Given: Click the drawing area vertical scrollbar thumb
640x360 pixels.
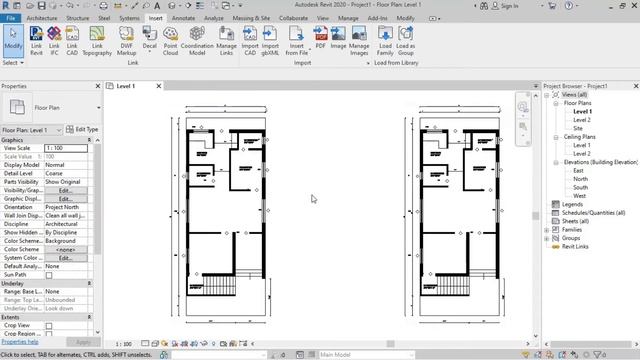Looking at the screenshot, I should 536,216.
